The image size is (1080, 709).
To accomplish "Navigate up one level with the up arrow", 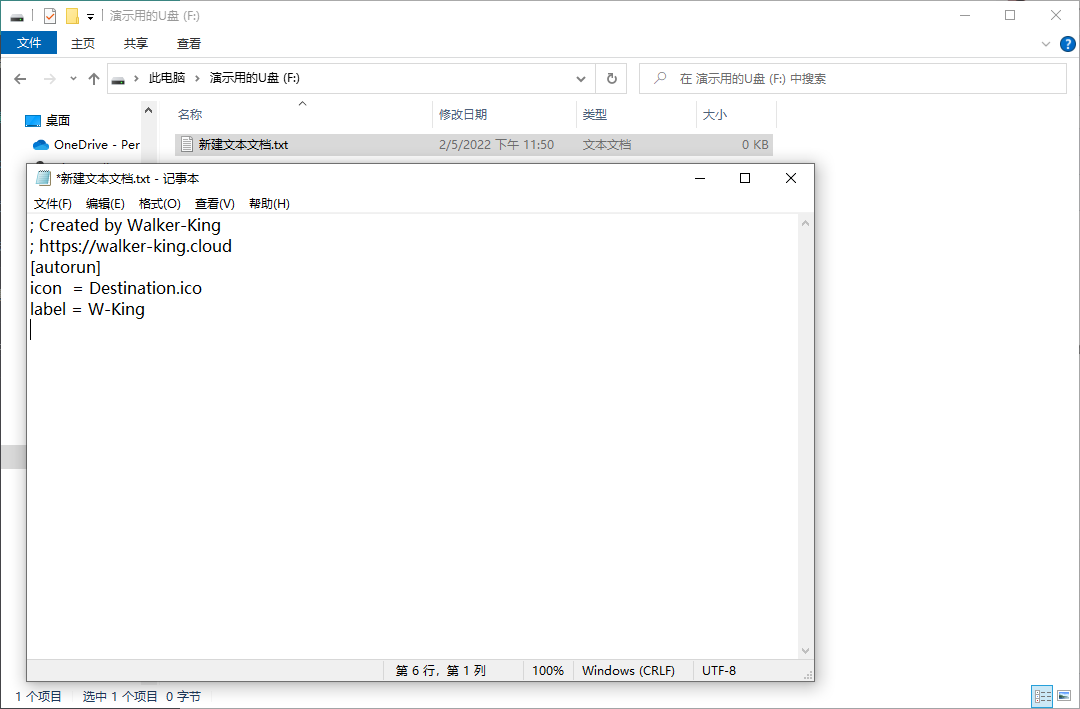I will point(93,78).
